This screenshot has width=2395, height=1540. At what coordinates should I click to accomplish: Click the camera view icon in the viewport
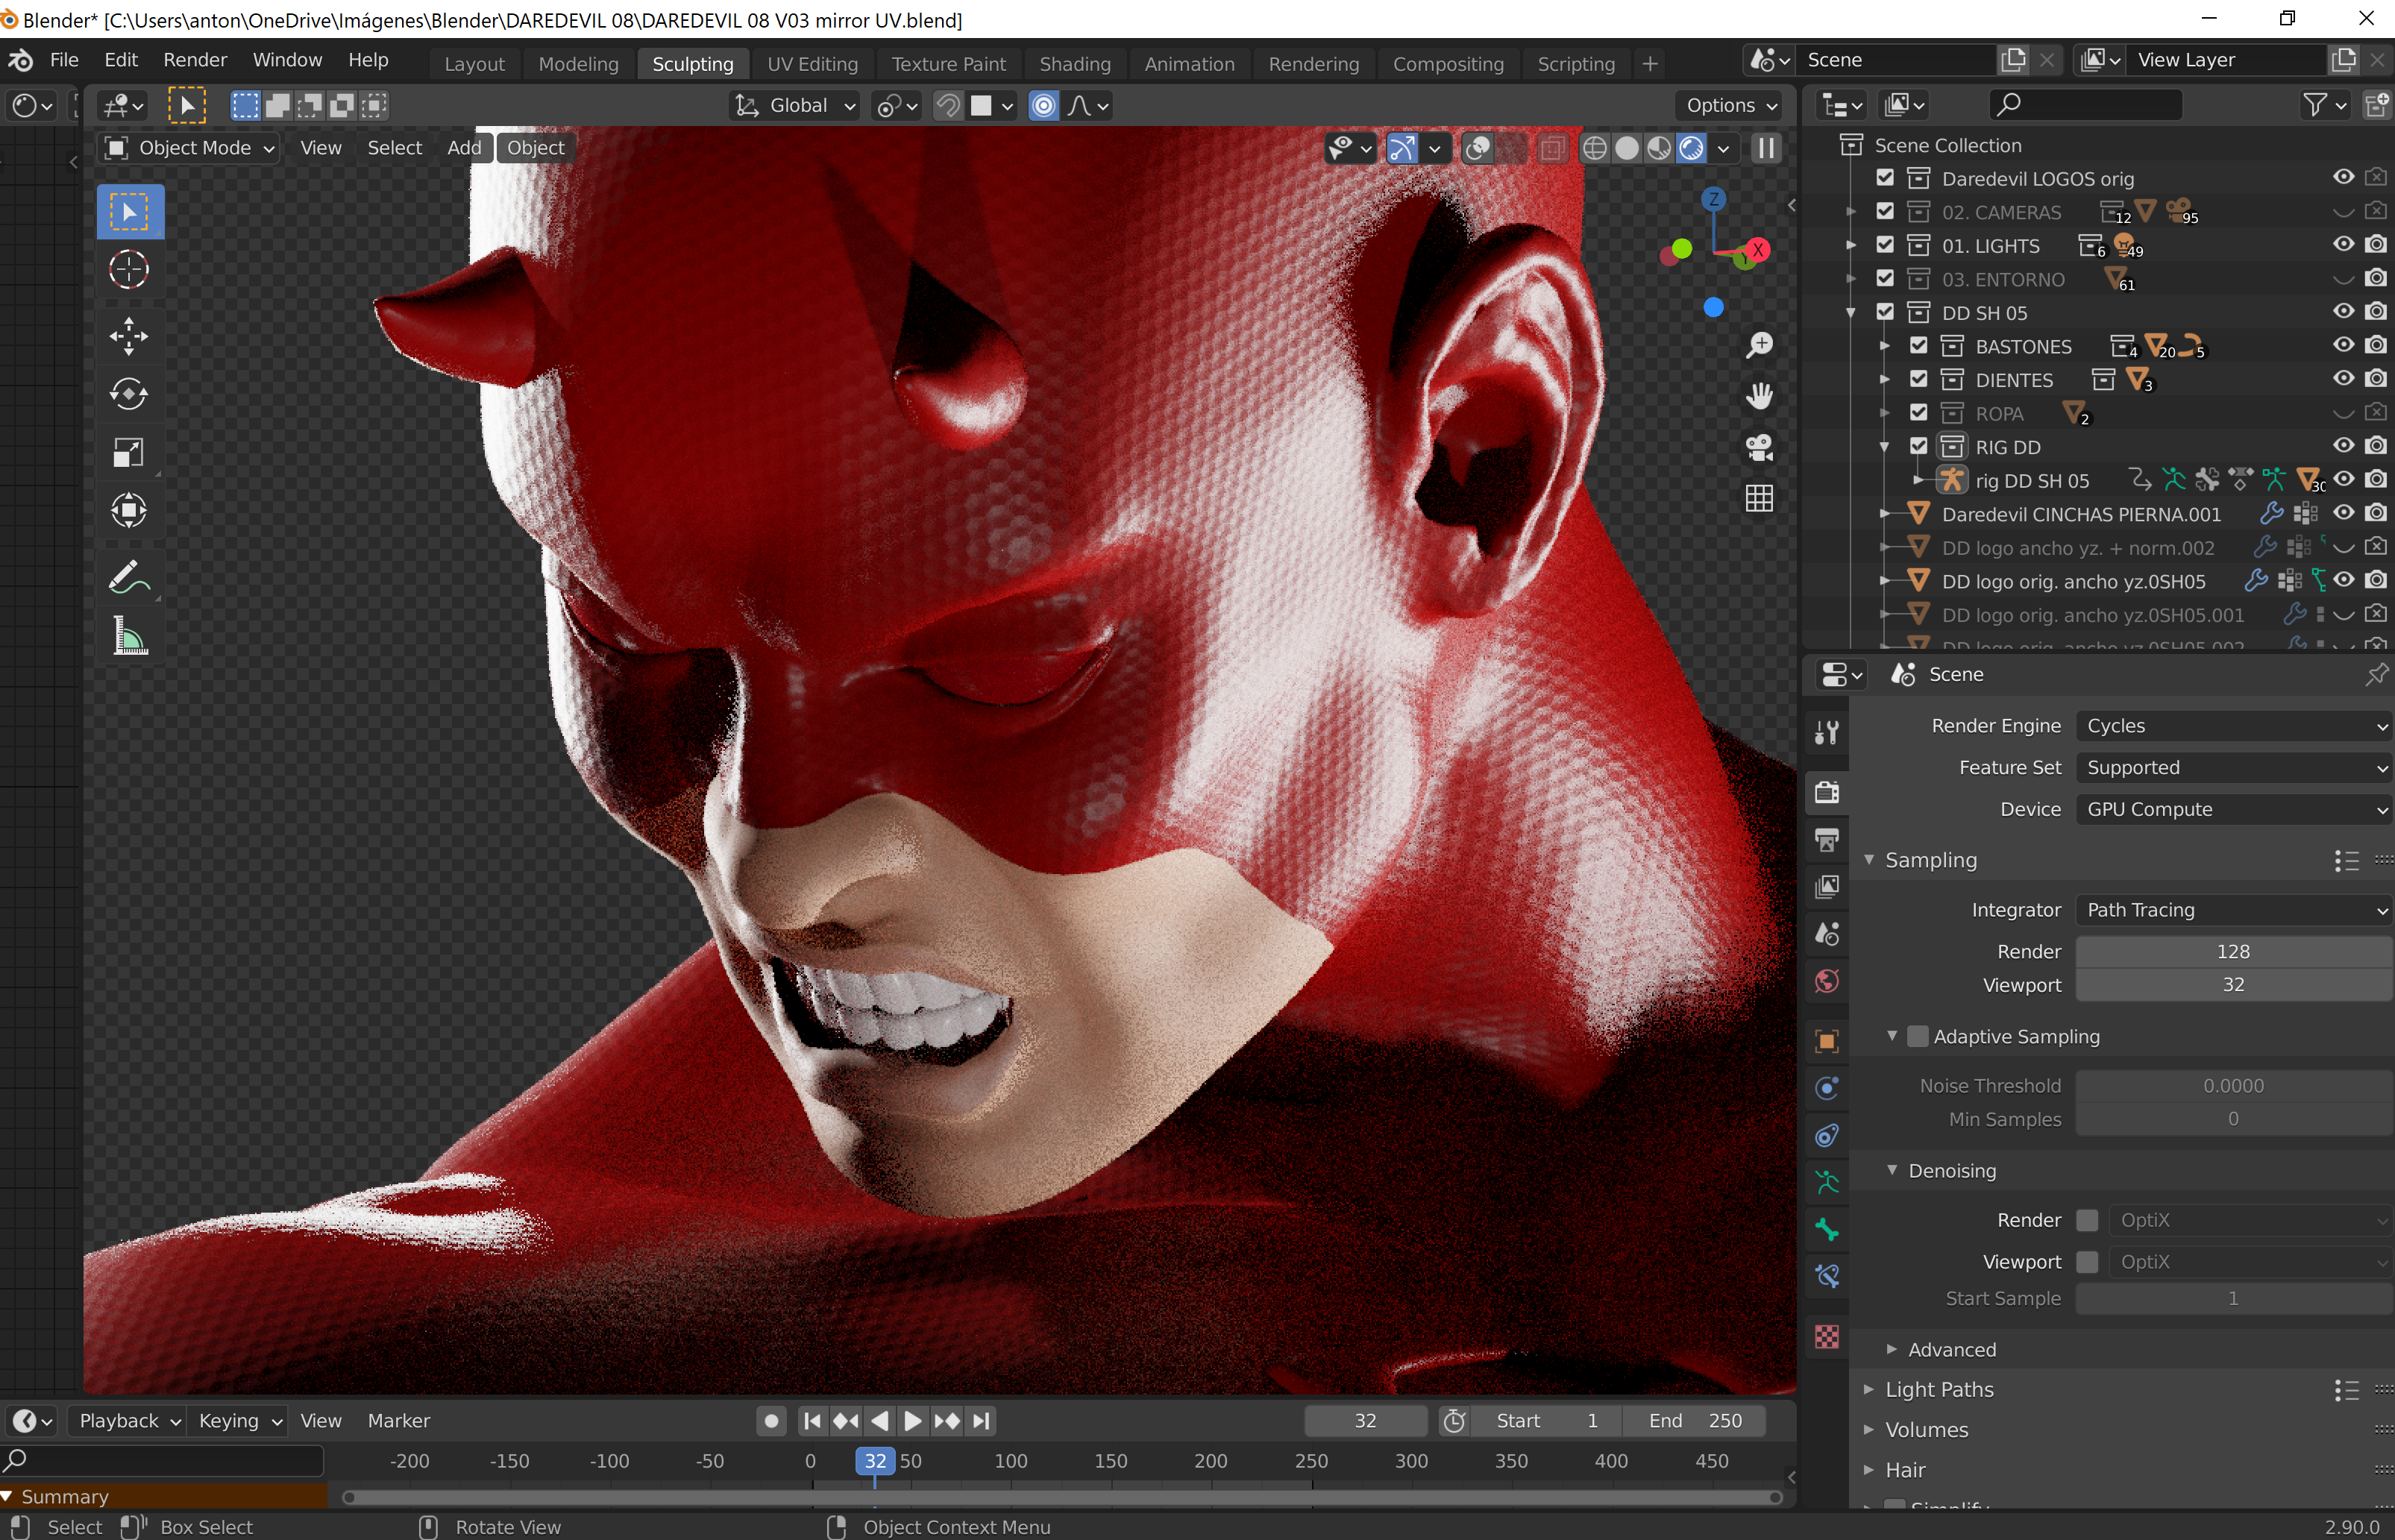tap(1759, 447)
